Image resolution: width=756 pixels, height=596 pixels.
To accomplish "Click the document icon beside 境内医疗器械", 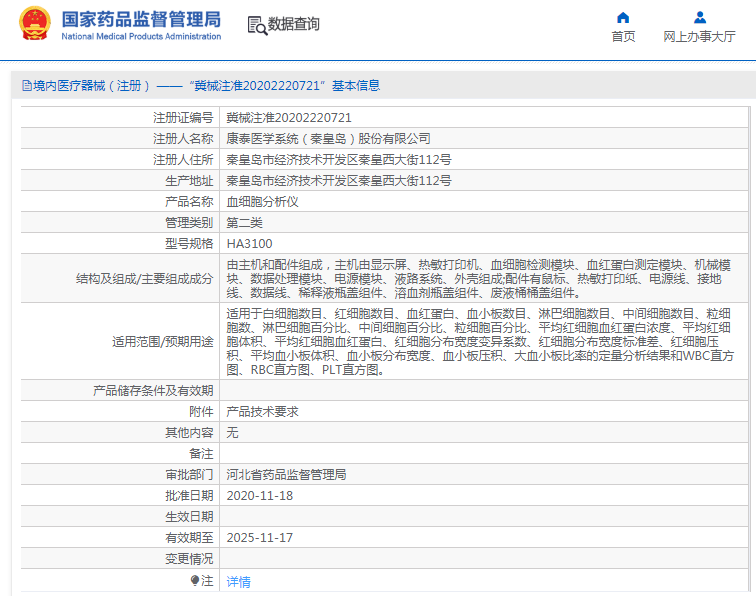I will click(25, 86).
